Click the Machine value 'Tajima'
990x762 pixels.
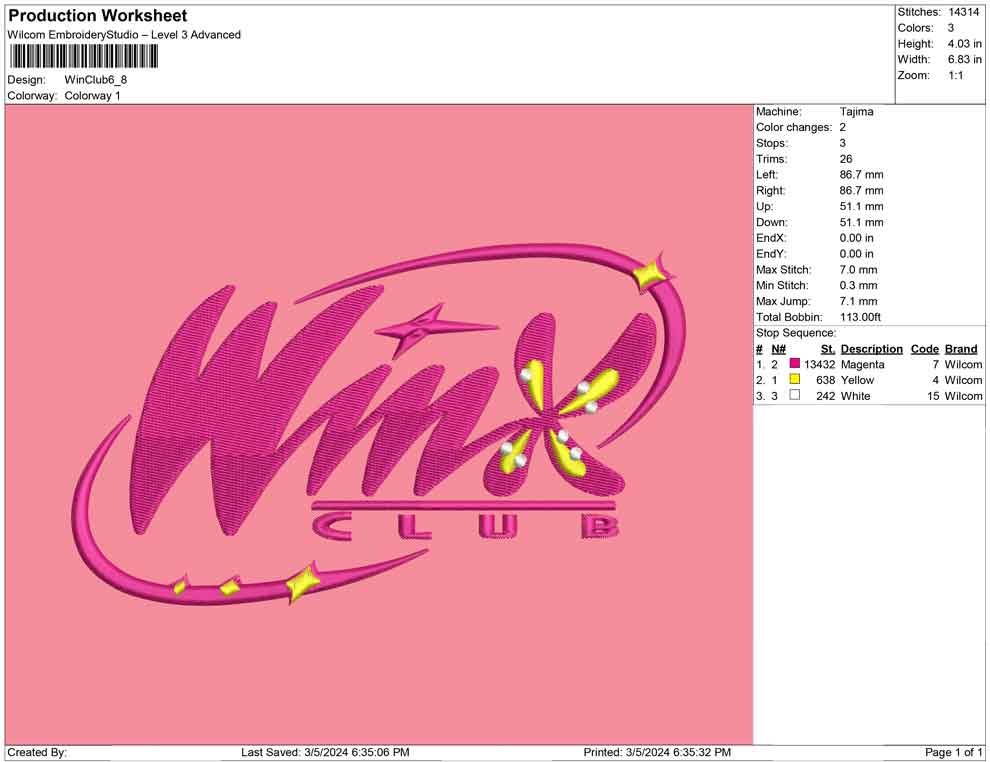coord(856,112)
